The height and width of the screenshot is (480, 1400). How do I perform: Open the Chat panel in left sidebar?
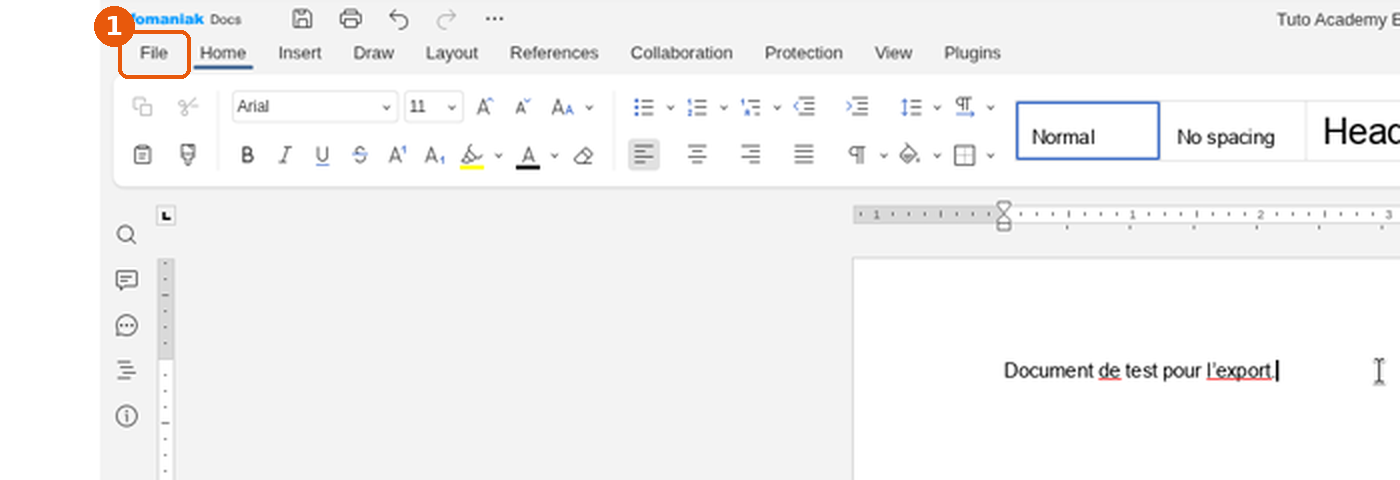(126, 325)
